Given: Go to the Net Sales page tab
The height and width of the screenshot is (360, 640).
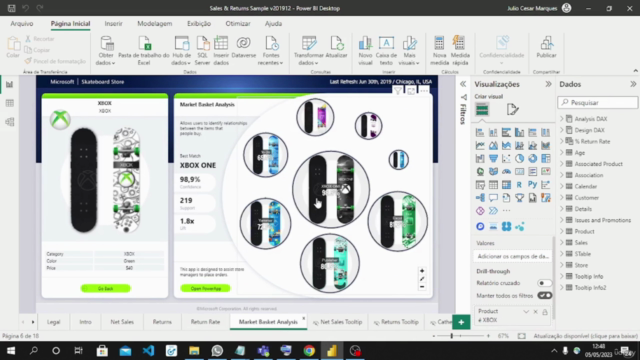Looking at the screenshot, I should click(x=122, y=322).
